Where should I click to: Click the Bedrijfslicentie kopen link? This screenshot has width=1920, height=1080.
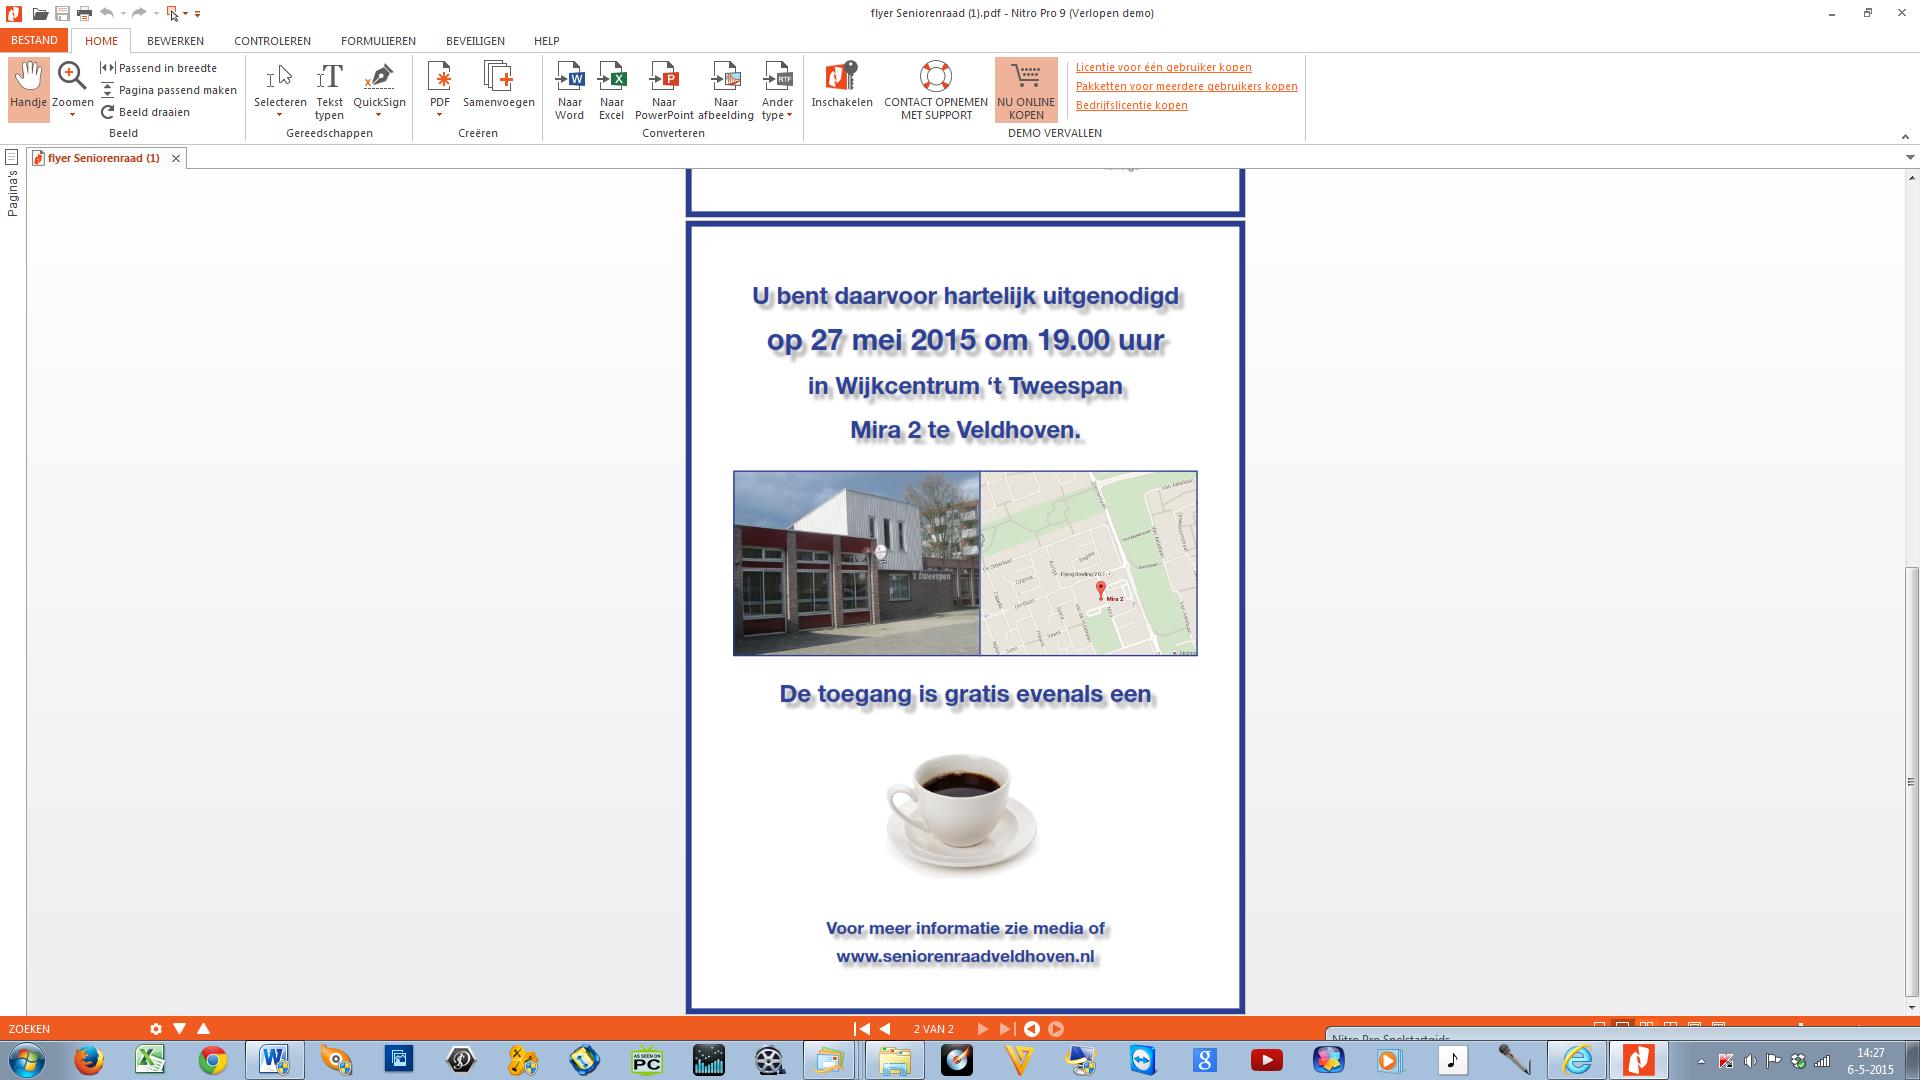[x=1131, y=105]
